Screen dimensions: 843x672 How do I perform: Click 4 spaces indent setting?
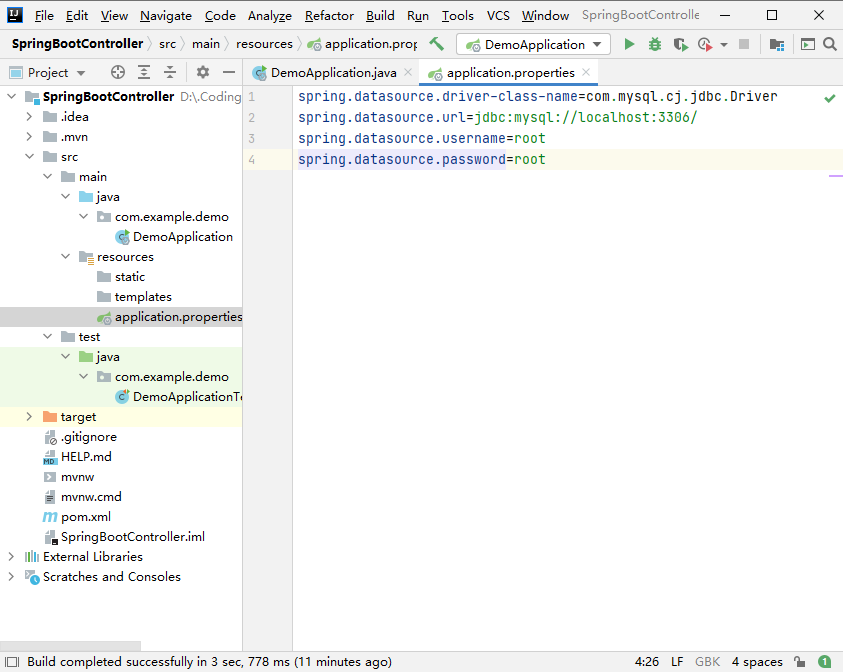(x=757, y=661)
